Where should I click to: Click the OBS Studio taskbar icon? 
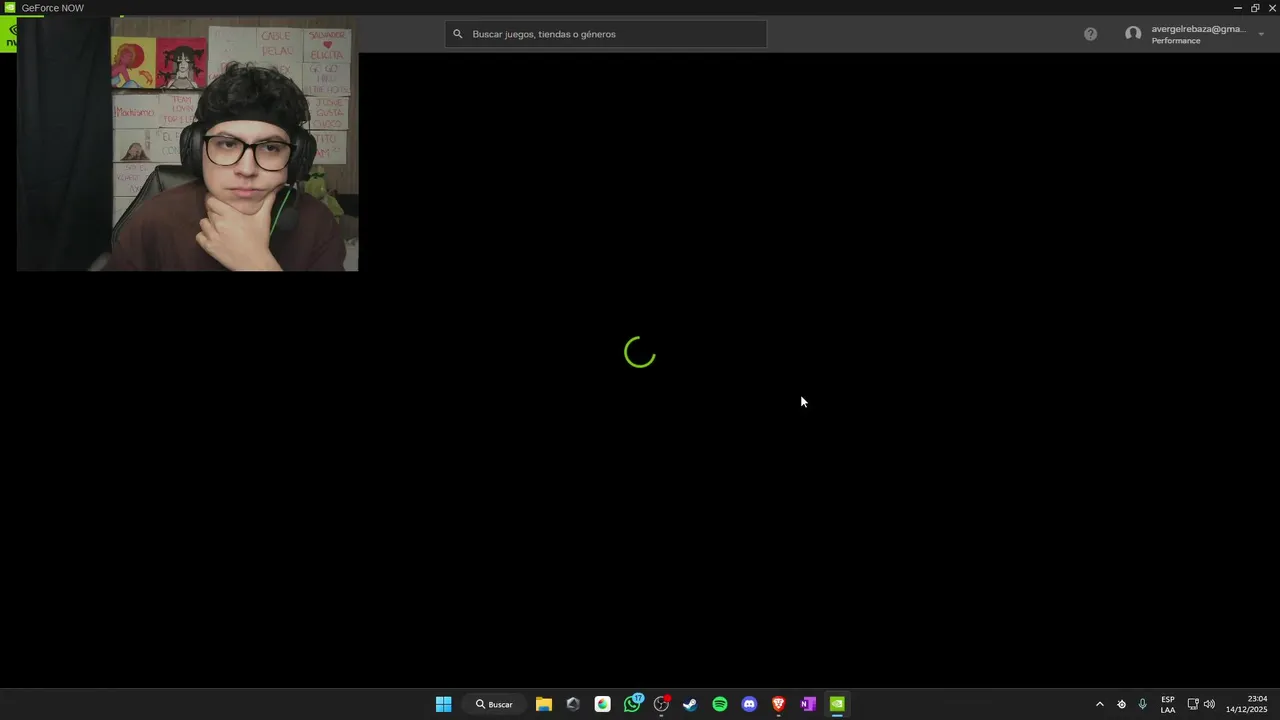pyautogui.click(x=661, y=704)
